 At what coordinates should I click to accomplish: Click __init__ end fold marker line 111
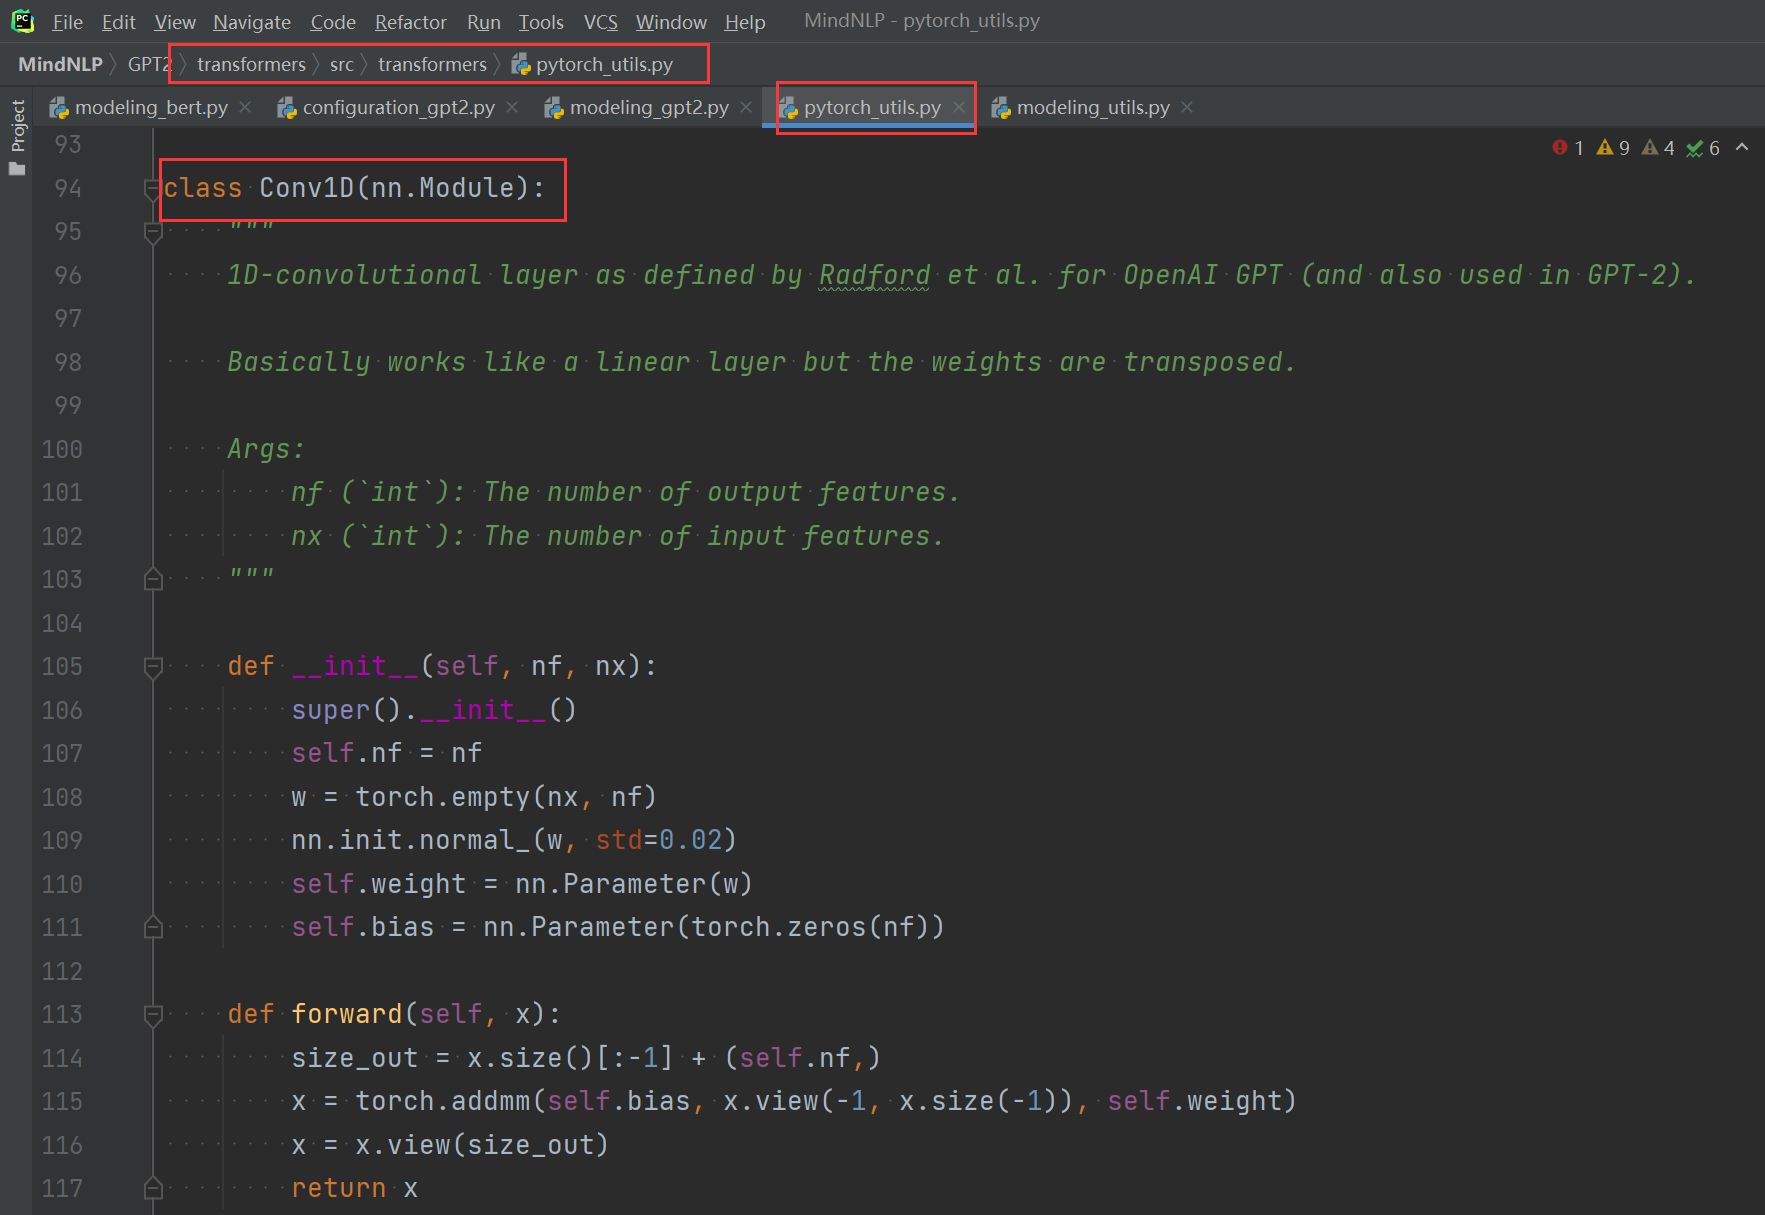point(153,927)
